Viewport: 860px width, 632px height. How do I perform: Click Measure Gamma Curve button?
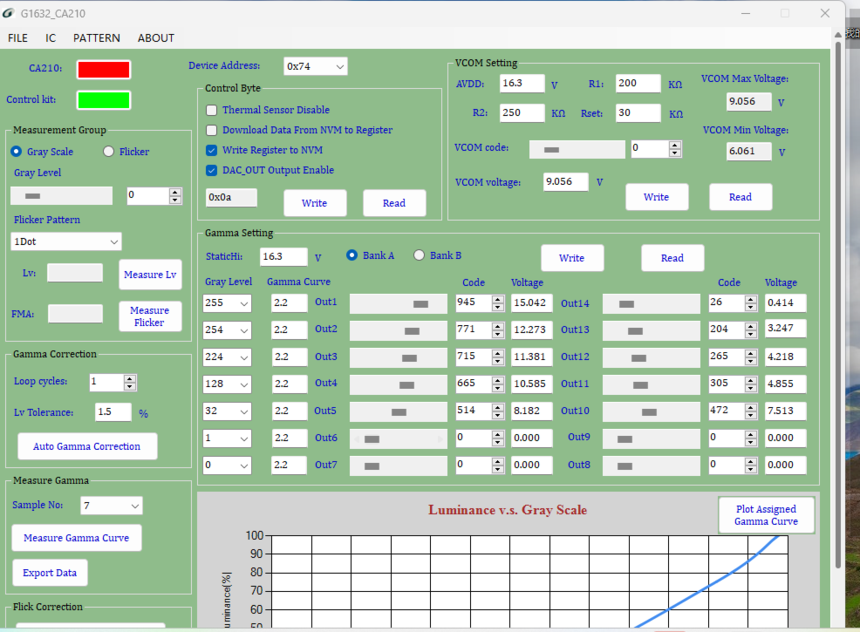77,538
